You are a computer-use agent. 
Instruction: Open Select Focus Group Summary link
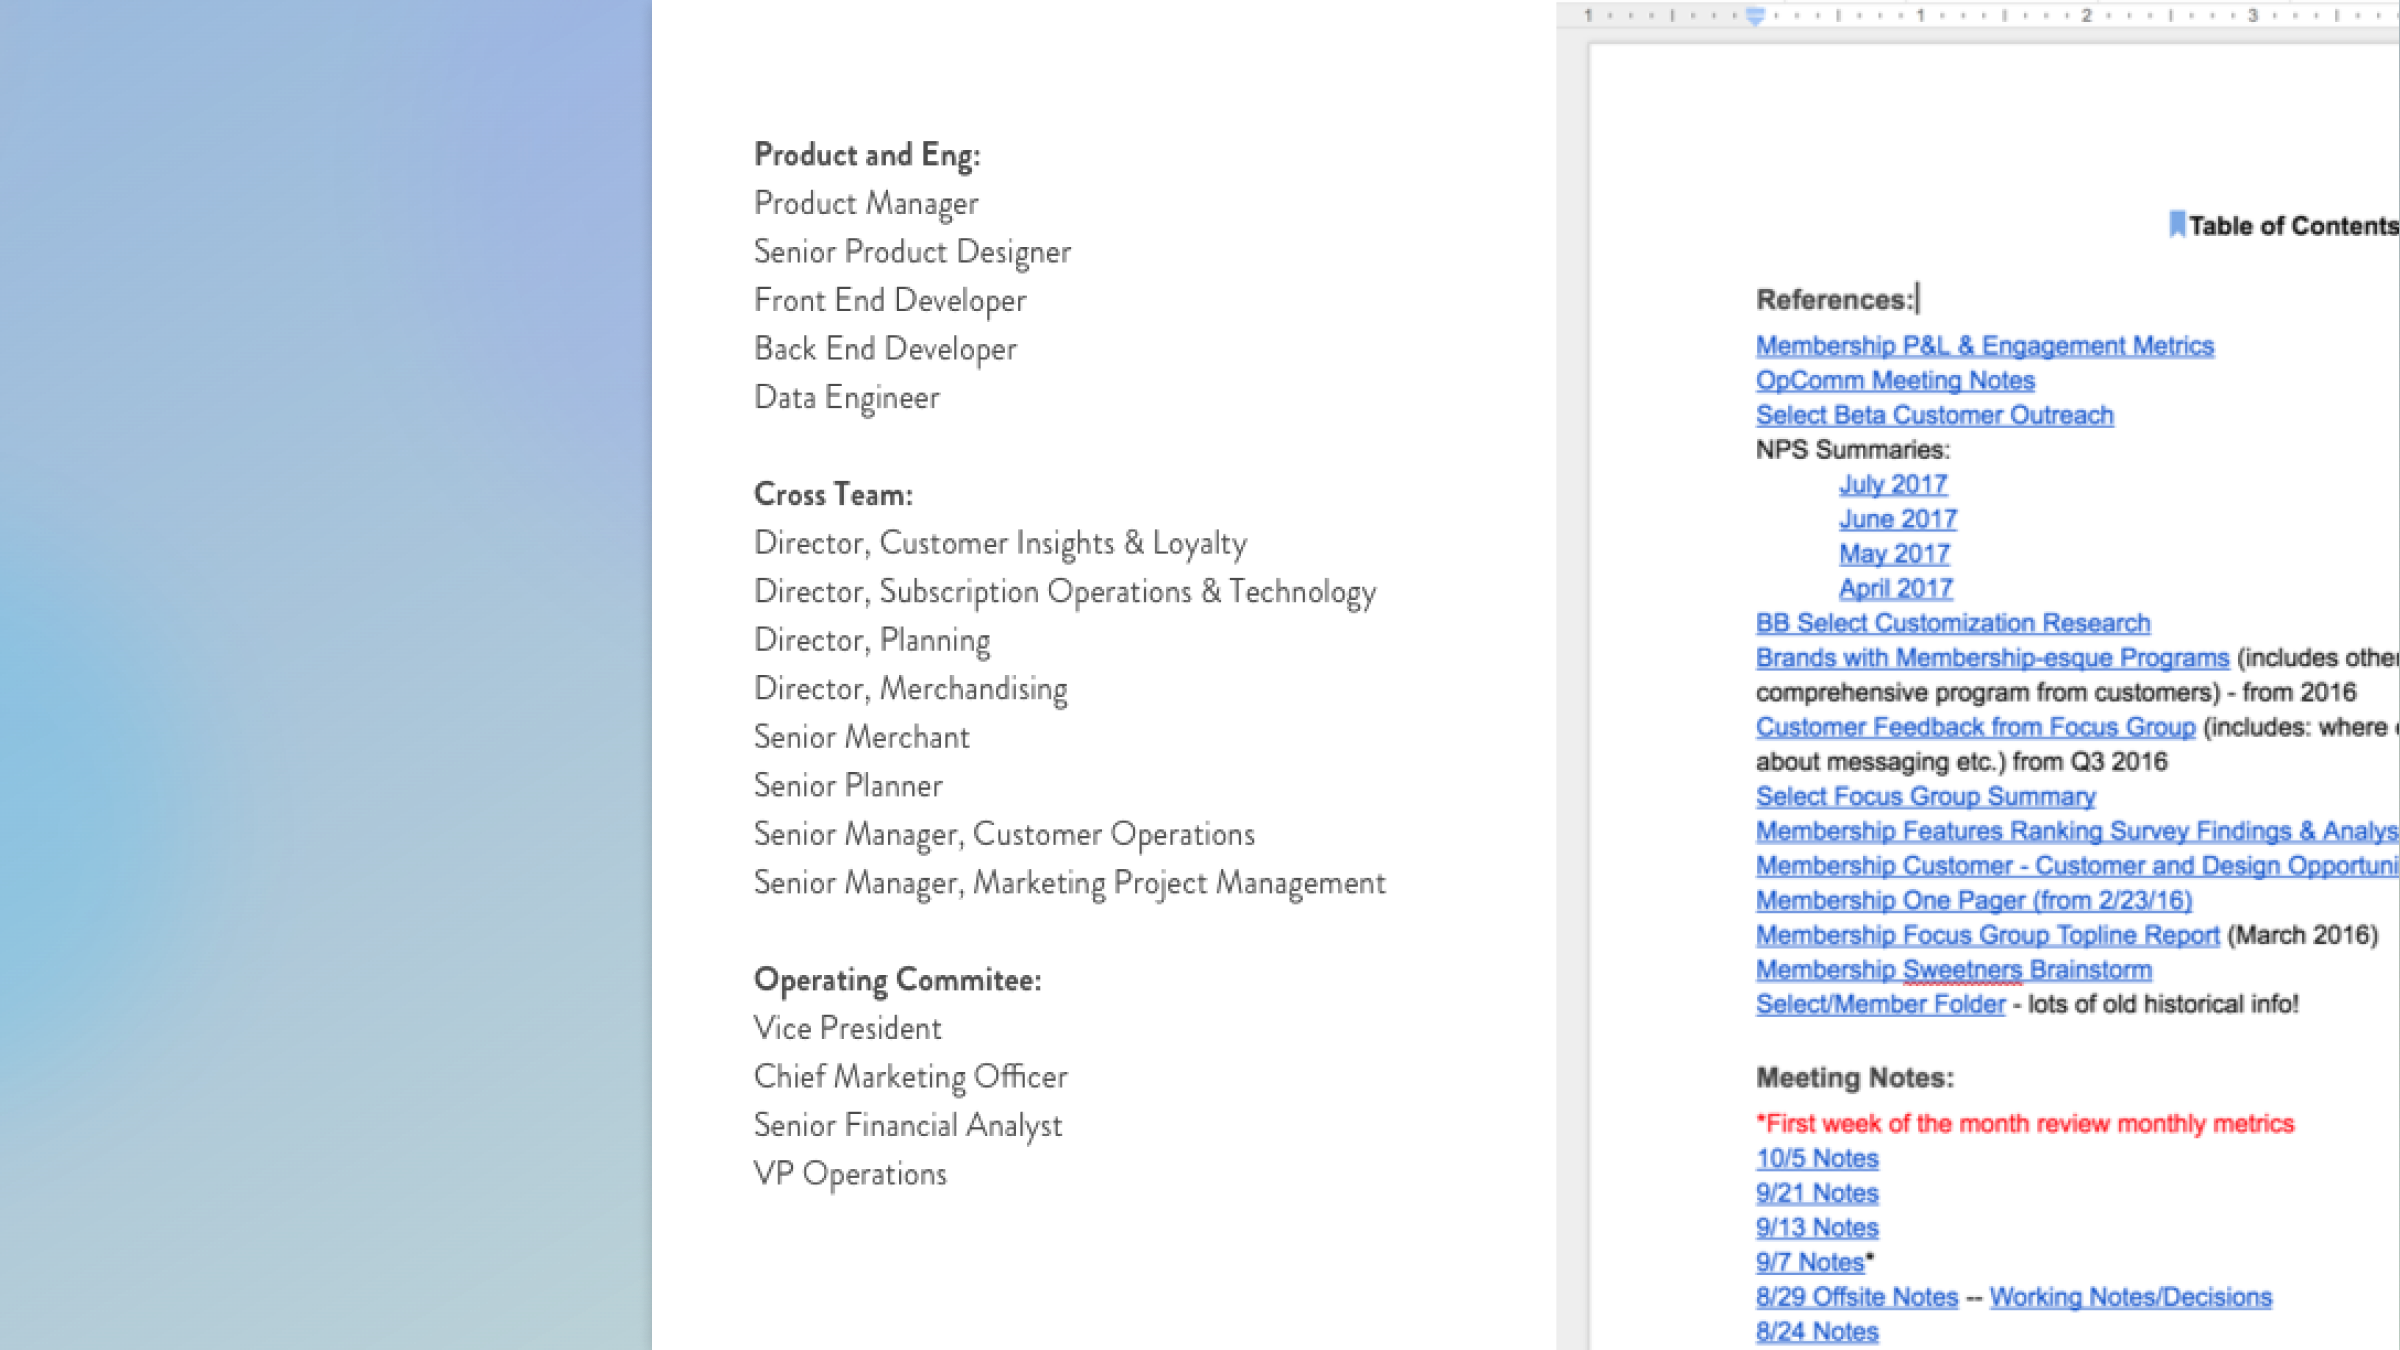(x=1925, y=797)
